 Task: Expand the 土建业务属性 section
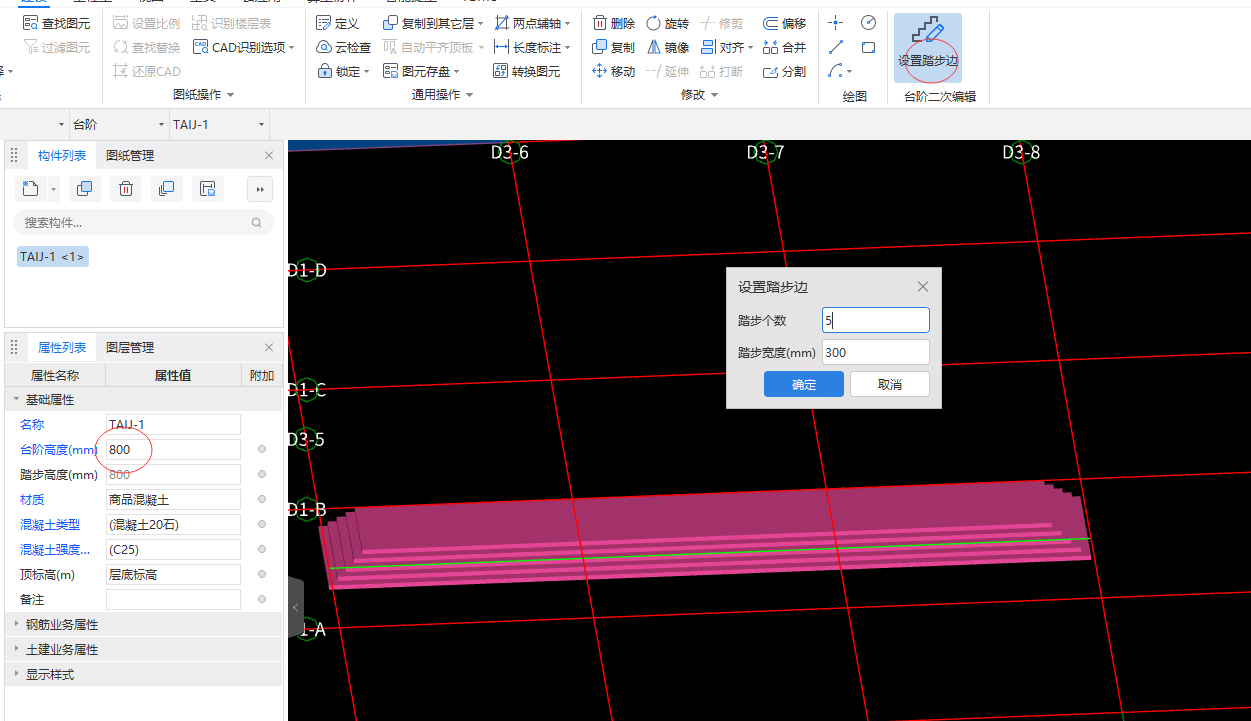coord(16,650)
